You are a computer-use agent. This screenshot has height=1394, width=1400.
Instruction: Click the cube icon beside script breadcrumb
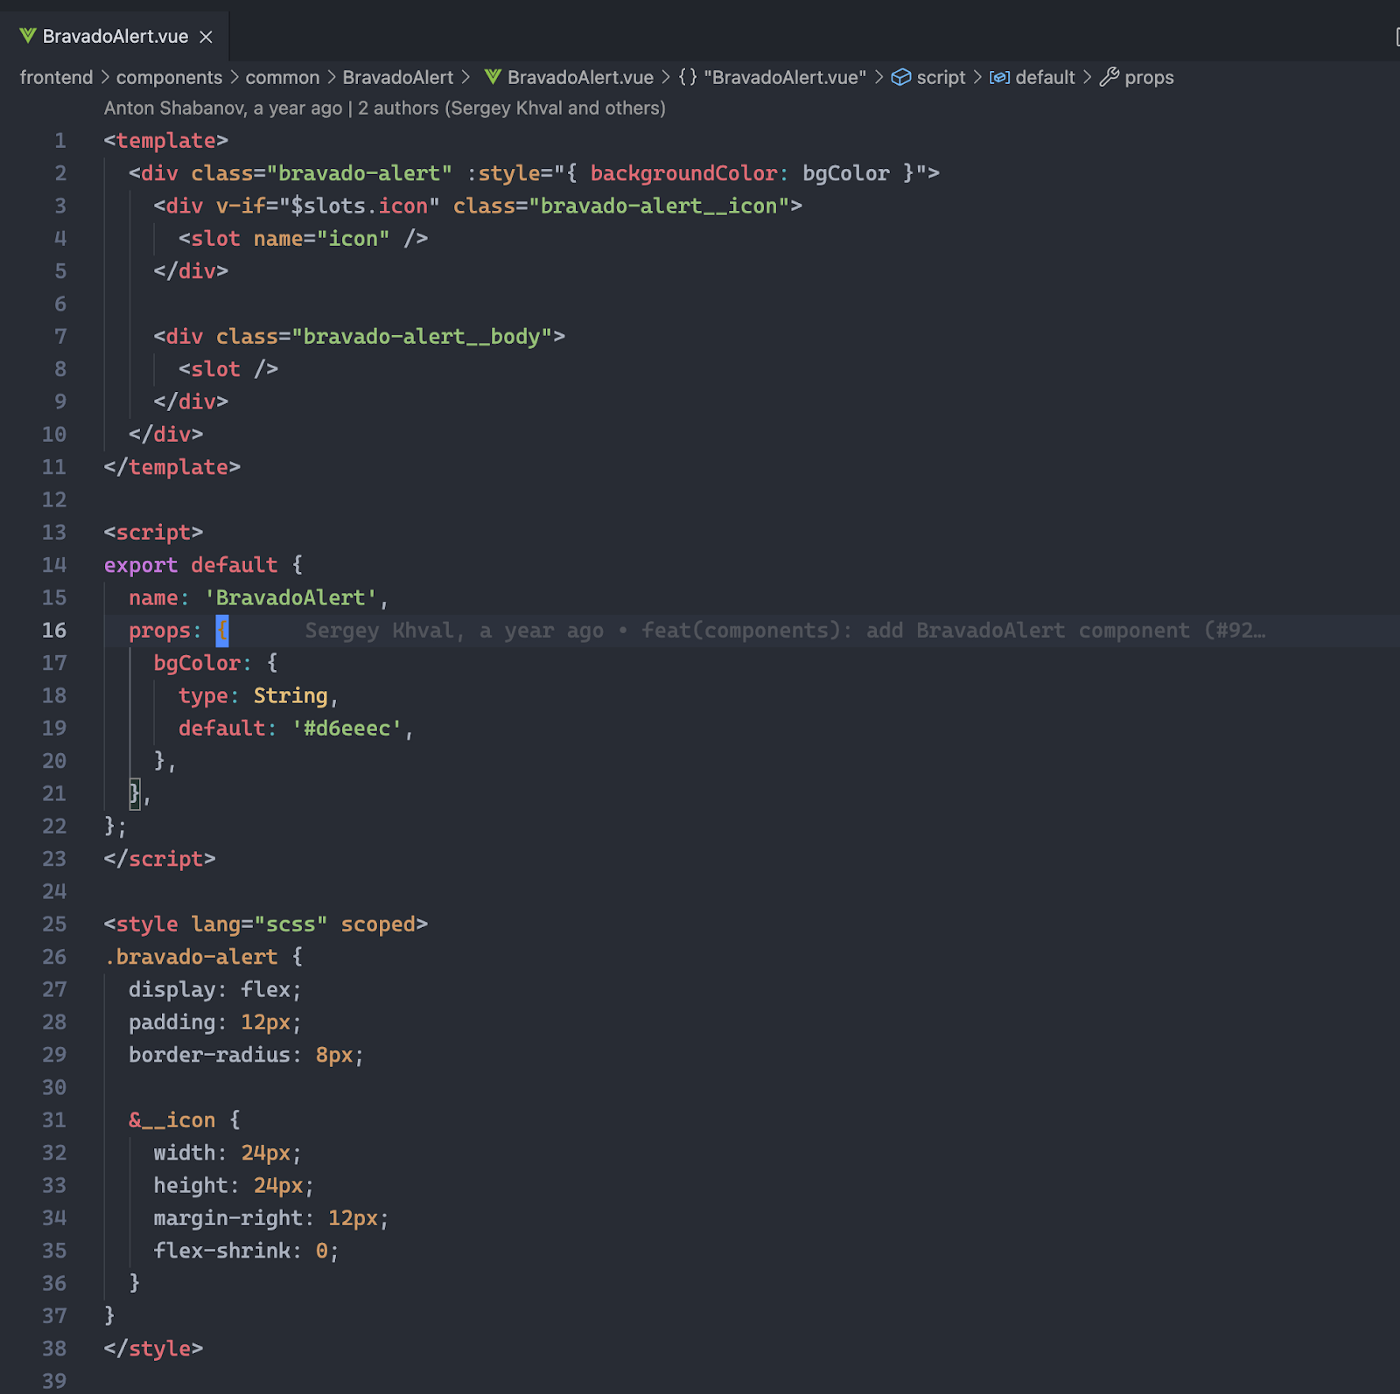point(901,77)
